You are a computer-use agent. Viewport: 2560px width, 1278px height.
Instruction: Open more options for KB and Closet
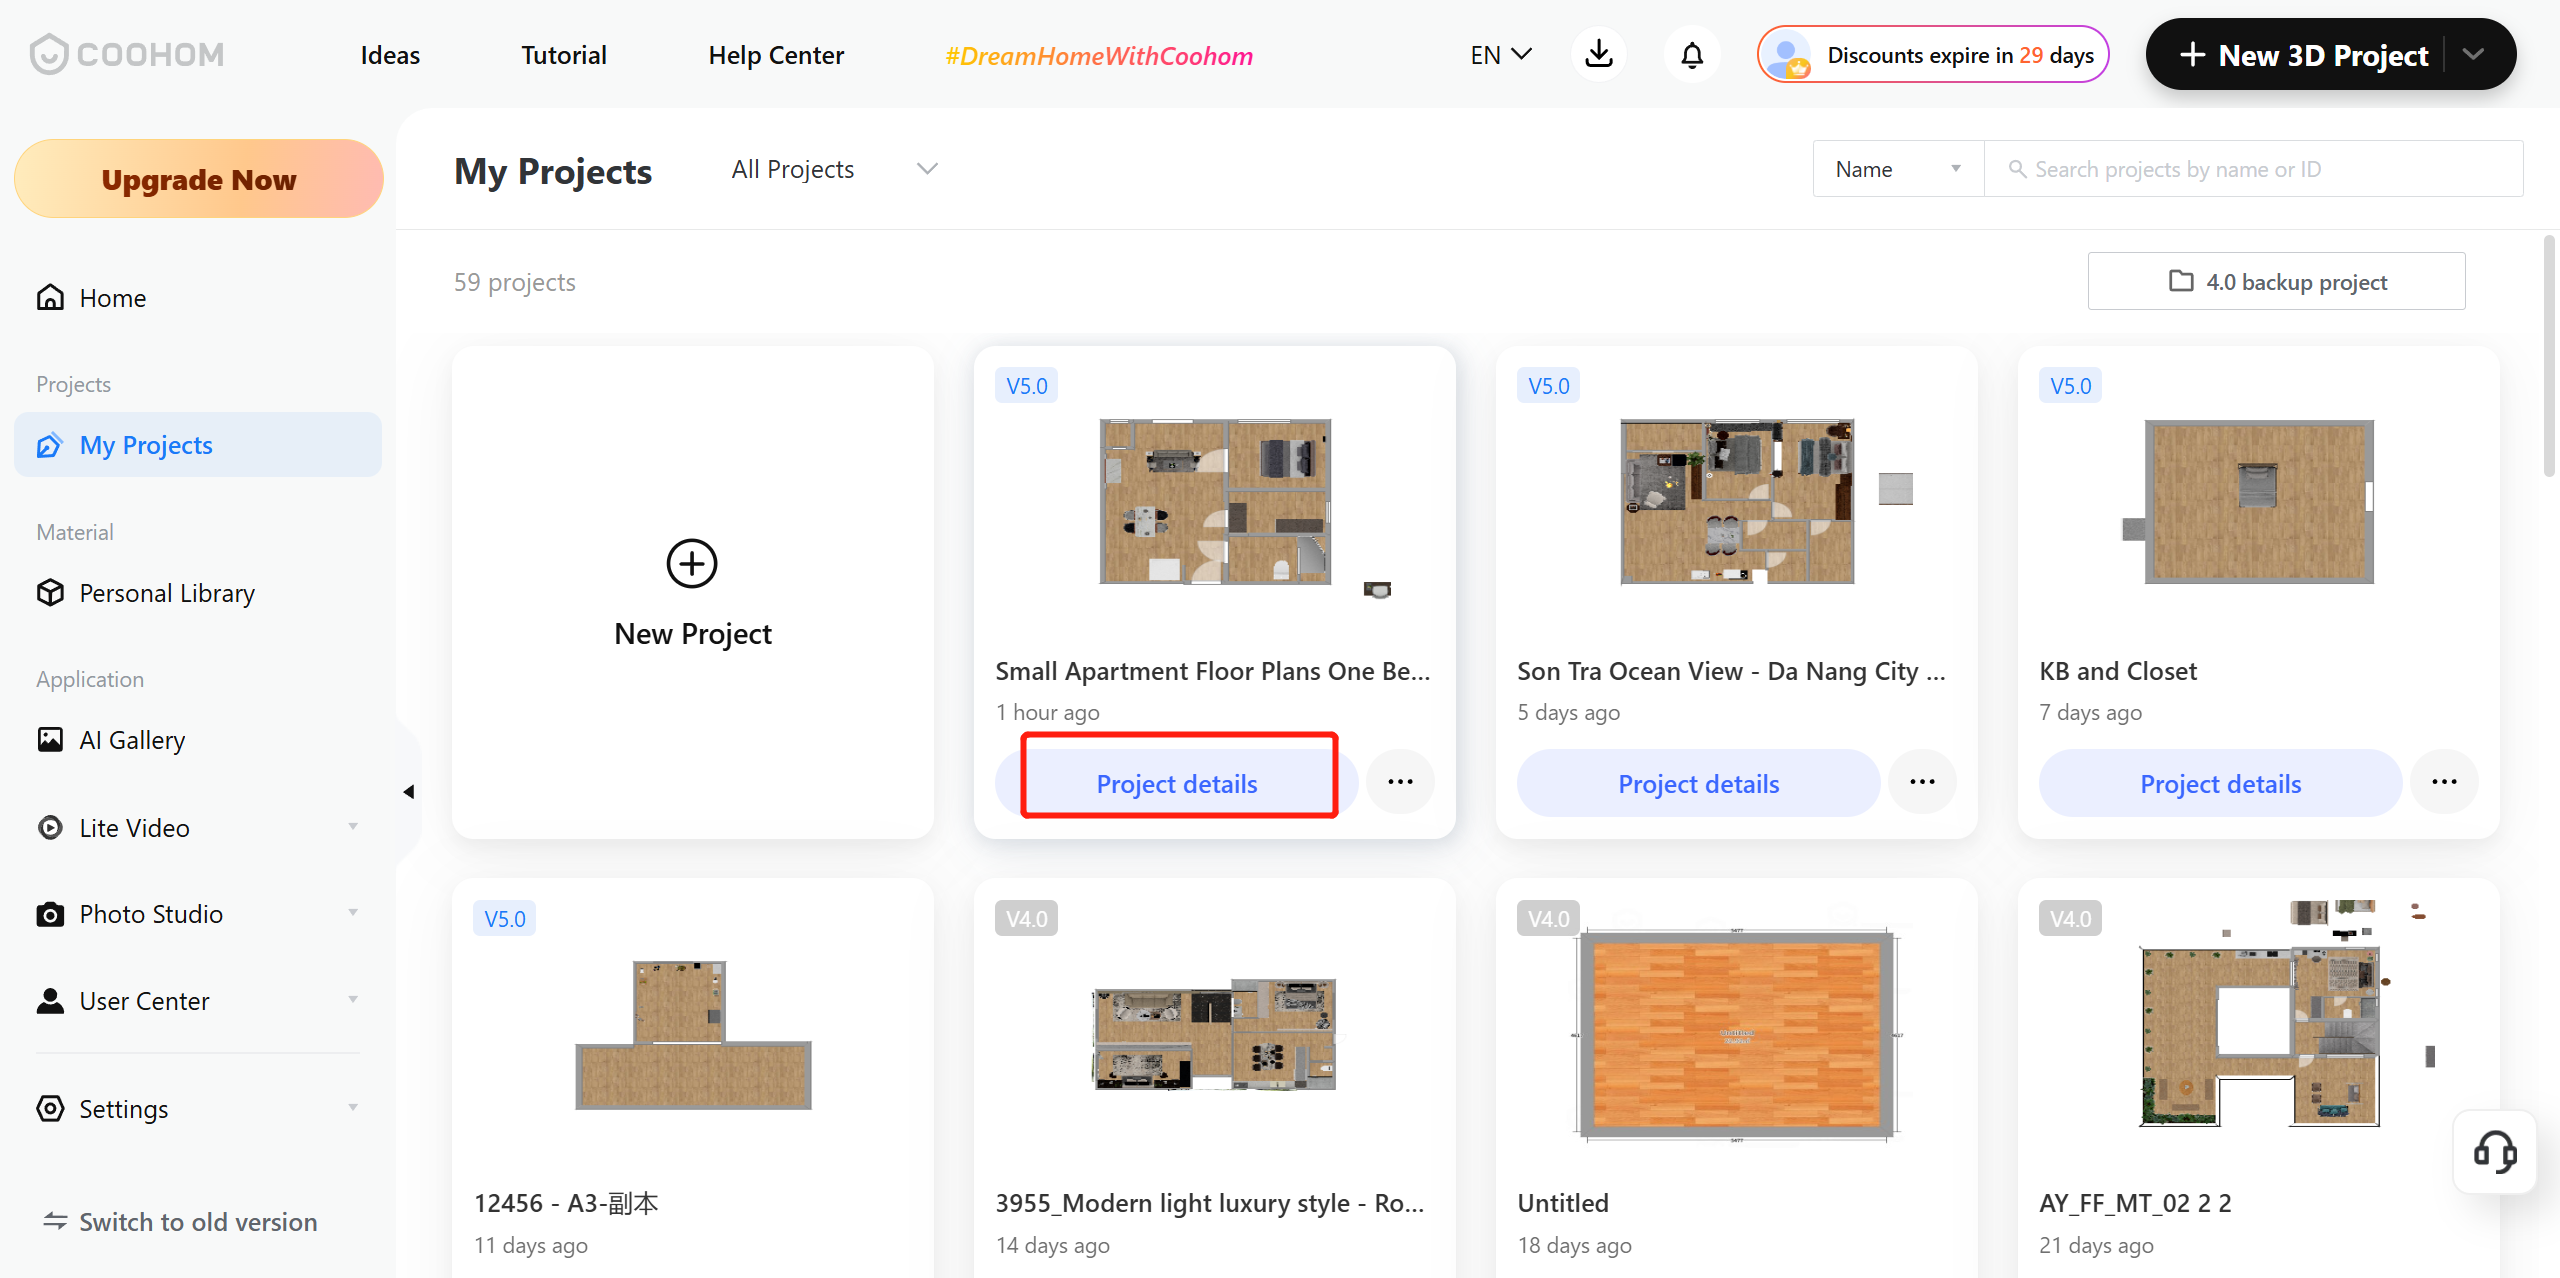(x=2444, y=782)
